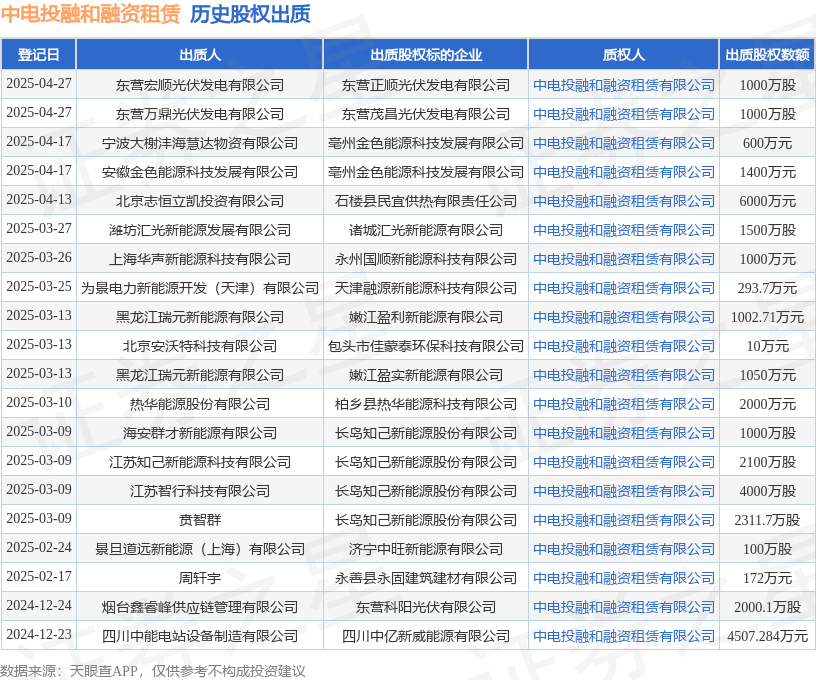Viewport: 816px width, 680px height.
Task: Open pledgee link in 宁波大榭沣海慧达物资 row
Action: tap(623, 143)
